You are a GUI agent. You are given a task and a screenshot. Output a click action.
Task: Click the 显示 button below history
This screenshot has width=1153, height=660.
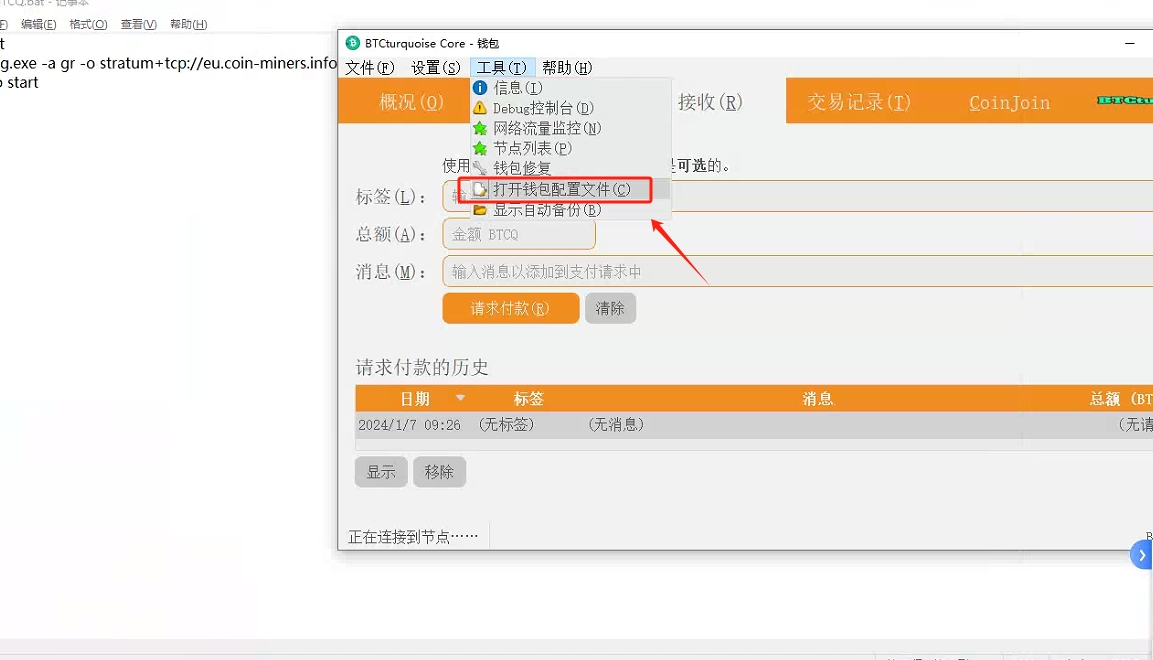click(x=381, y=472)
